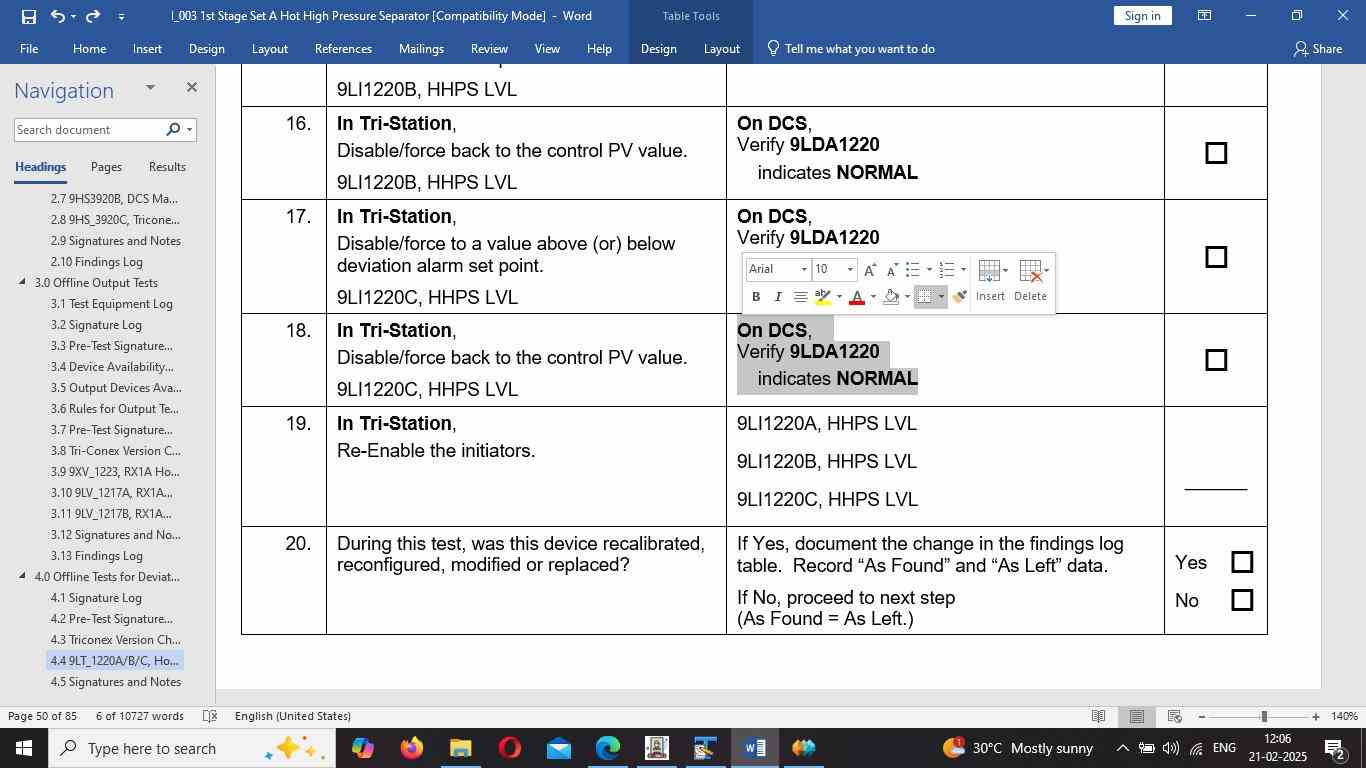Go to heading 3.13 Findings Log
Screen dimensions: 1366x768
(x=97, y=556)
